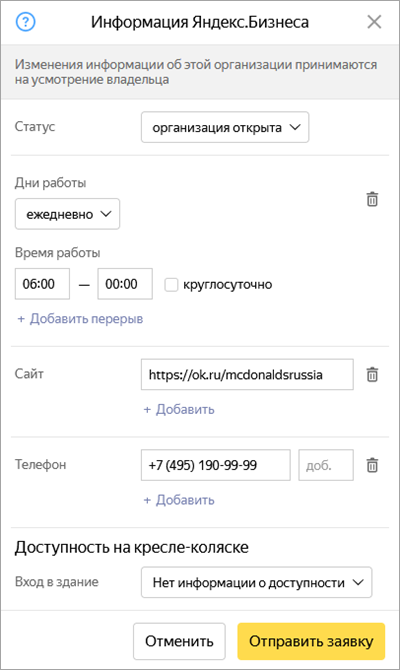Click the Отменить button
The height and width of the screenshot is (670, 400).
[x=179, y=641]
